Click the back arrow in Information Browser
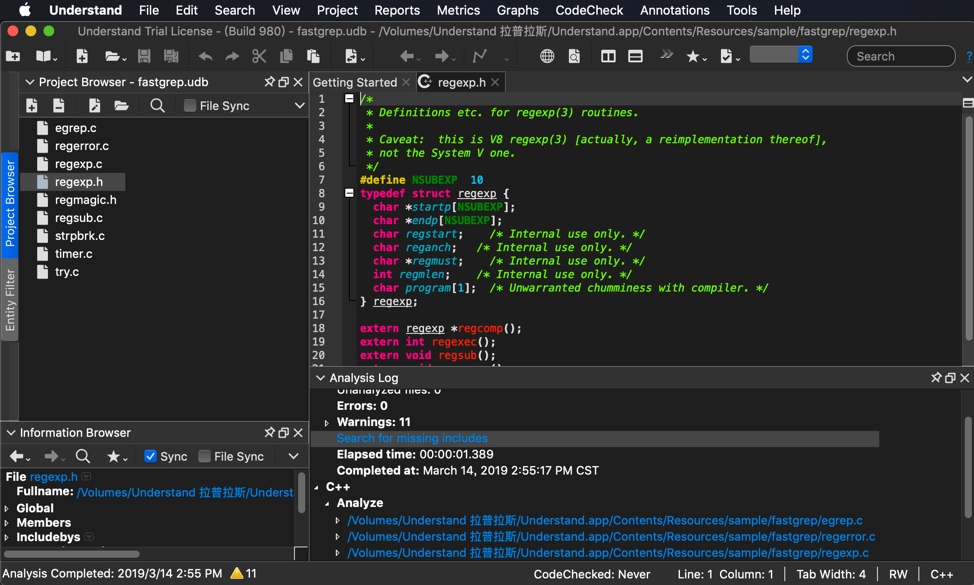This screenshot has height=585, width=974. (x=17, y=457)
